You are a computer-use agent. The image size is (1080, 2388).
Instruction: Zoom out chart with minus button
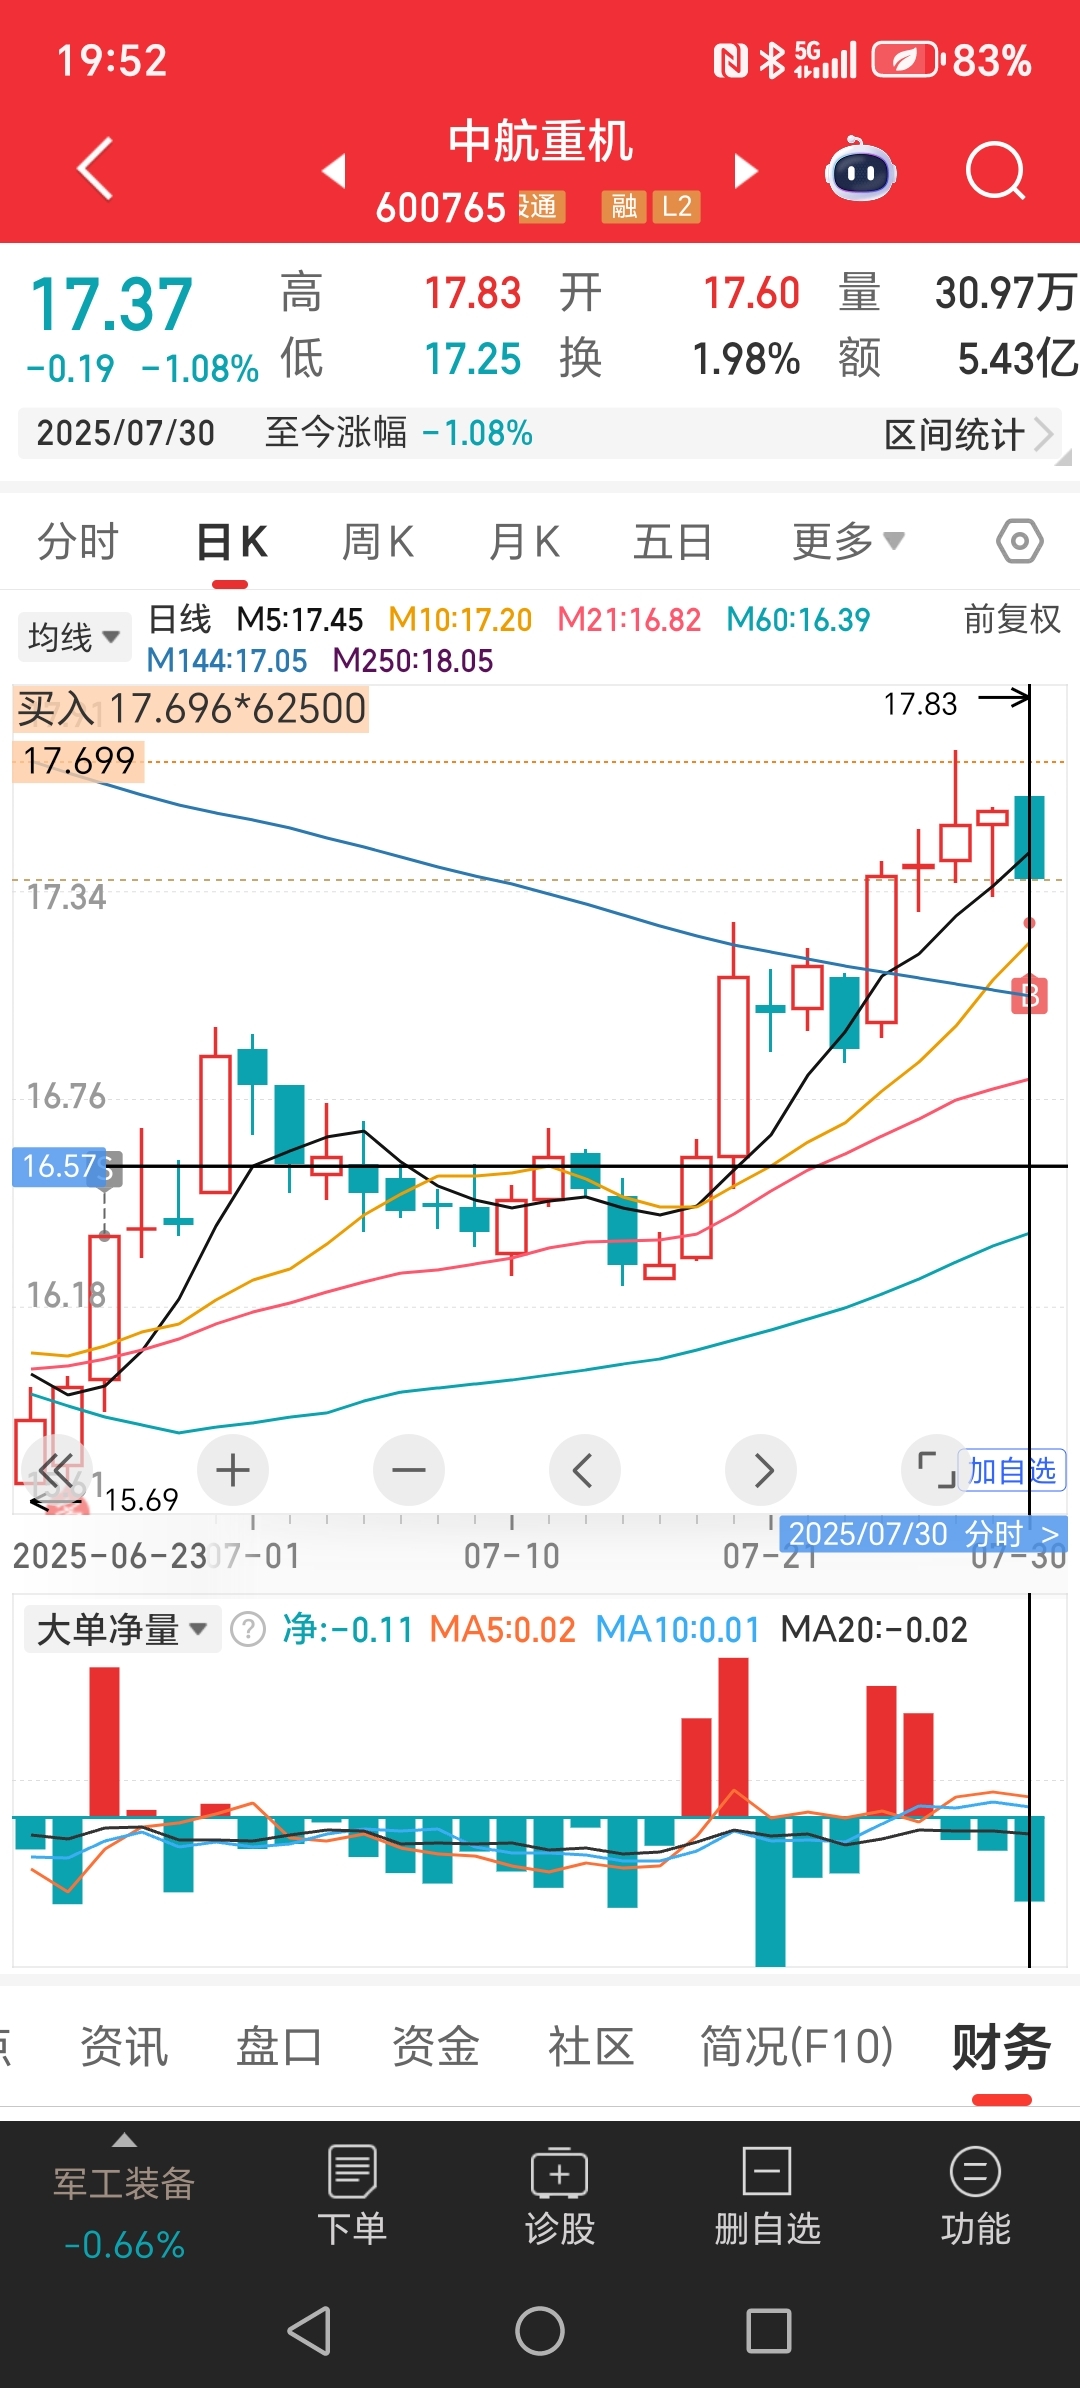(x=408, y=1470)
